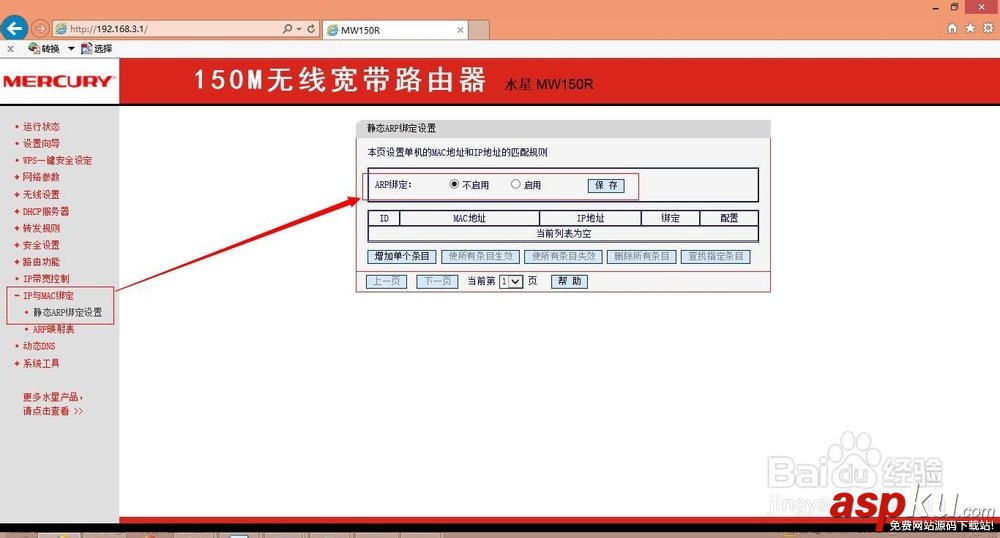
Task: Open 设置向导 in the sidebar
Action: click(41, 143)
